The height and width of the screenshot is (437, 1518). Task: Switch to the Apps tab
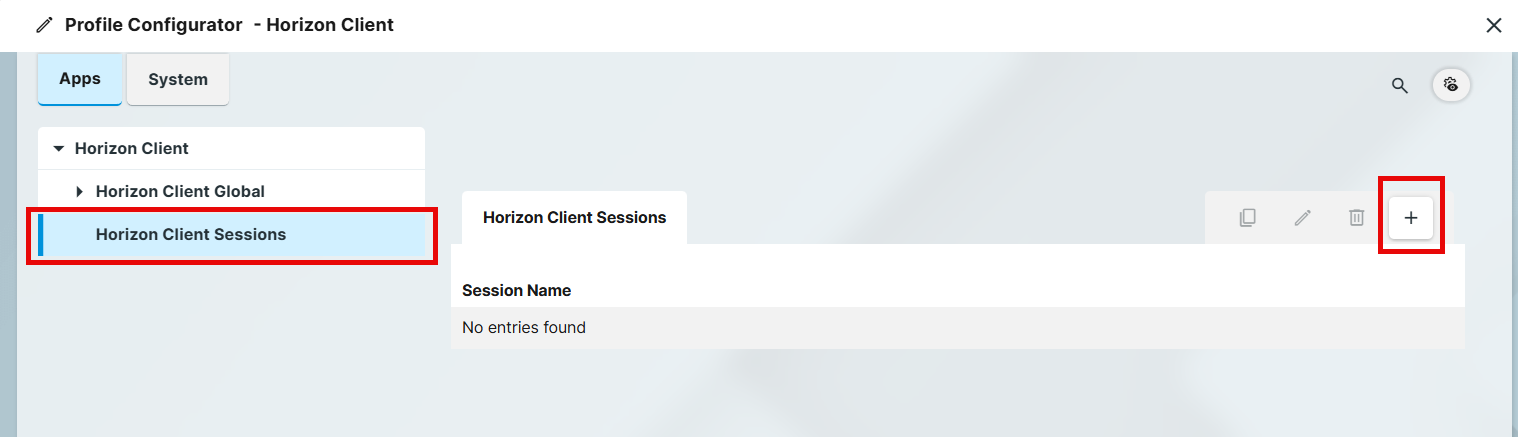80,79
